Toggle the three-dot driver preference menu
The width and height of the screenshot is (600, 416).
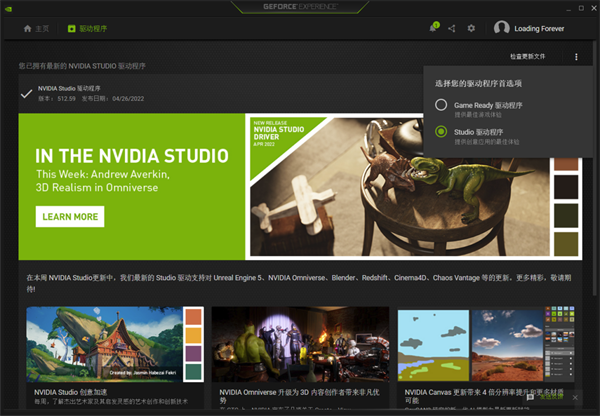(576, 57)
